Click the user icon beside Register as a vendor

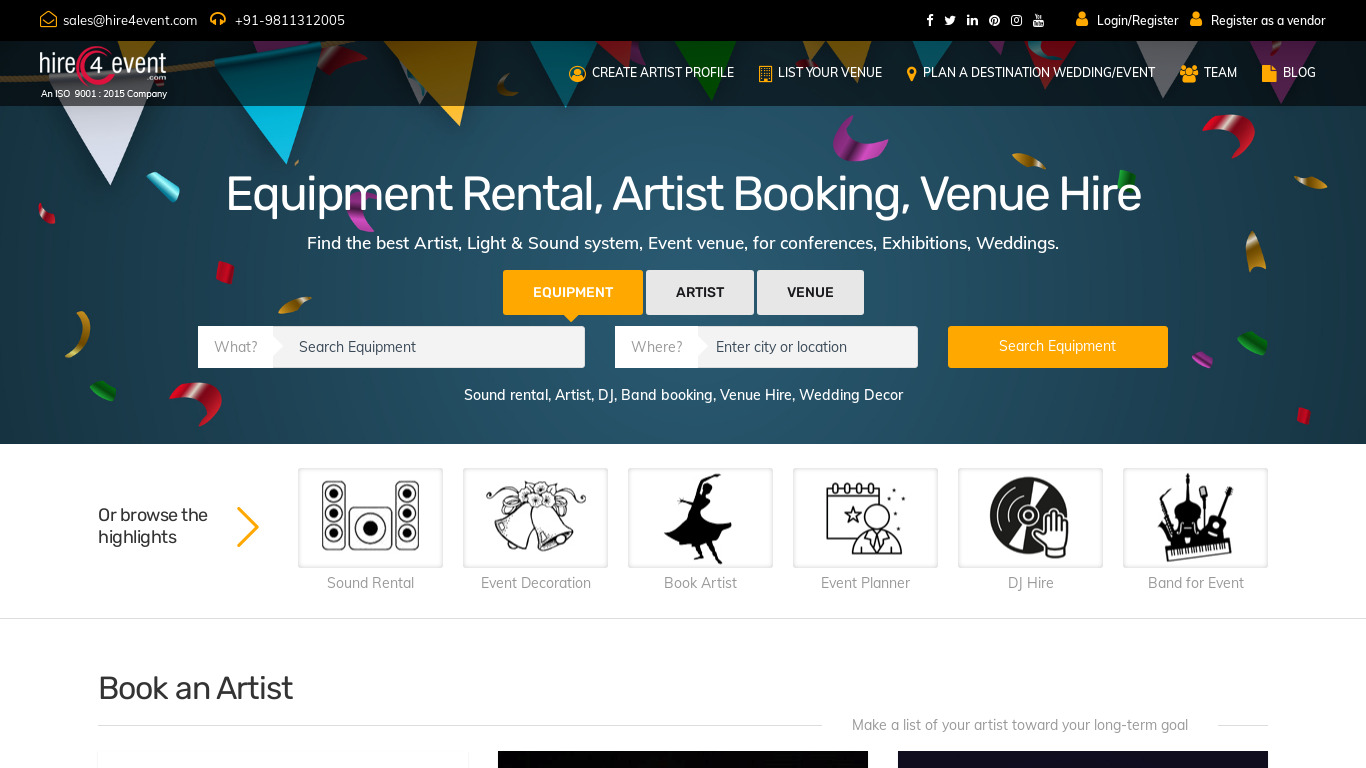point(1196,19)
